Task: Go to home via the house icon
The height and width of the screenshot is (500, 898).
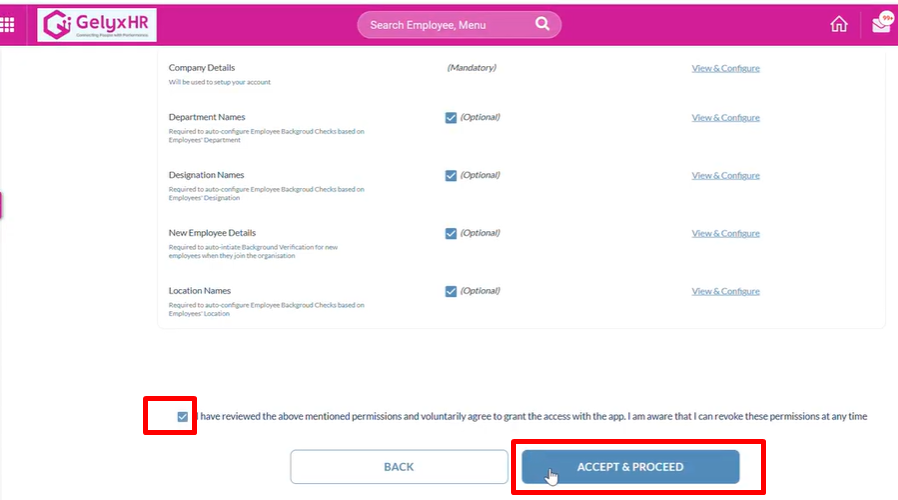Action: pos(839,25)
